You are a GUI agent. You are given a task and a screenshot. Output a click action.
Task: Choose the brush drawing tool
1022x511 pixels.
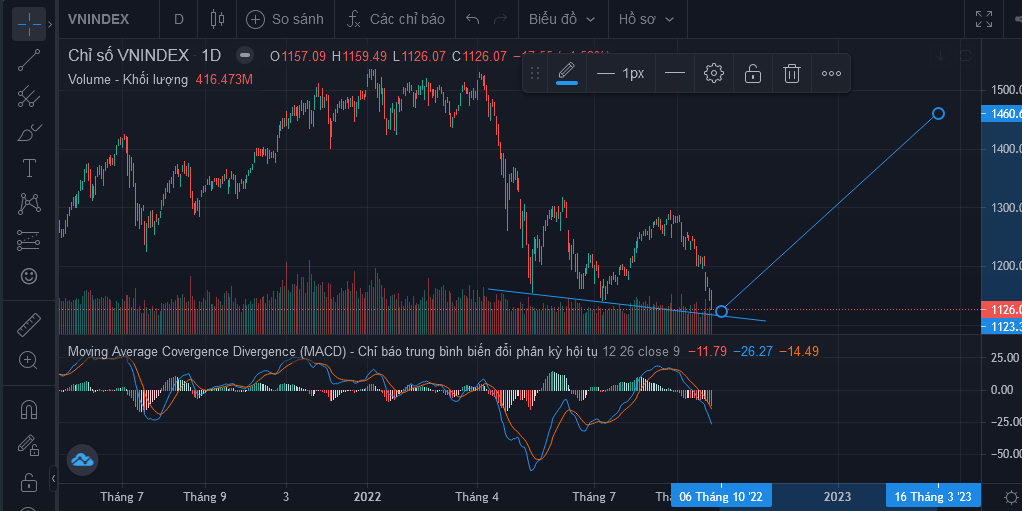click(29, 132)
